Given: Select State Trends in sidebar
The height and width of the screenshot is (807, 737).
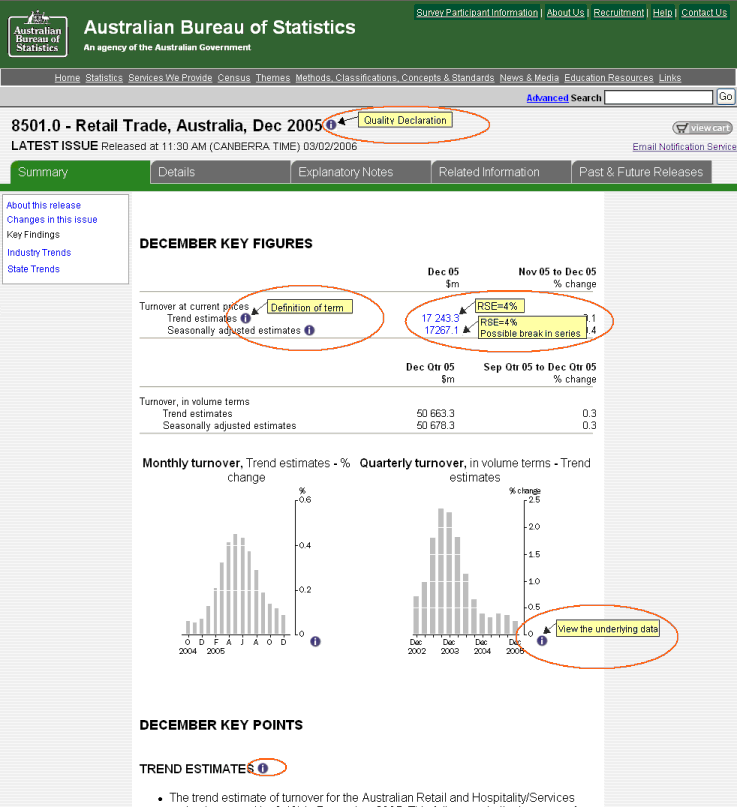Looking at the screenshot, I should pos(33,269).
